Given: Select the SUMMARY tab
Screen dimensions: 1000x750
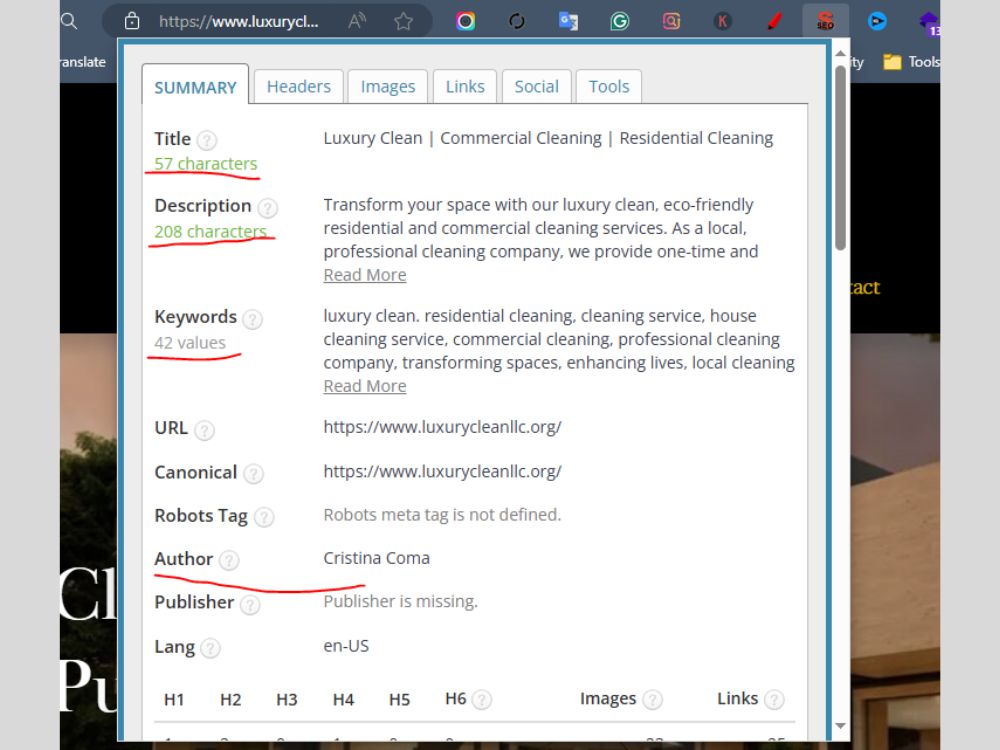Looking at the screenshot, I should click(195, 85).
